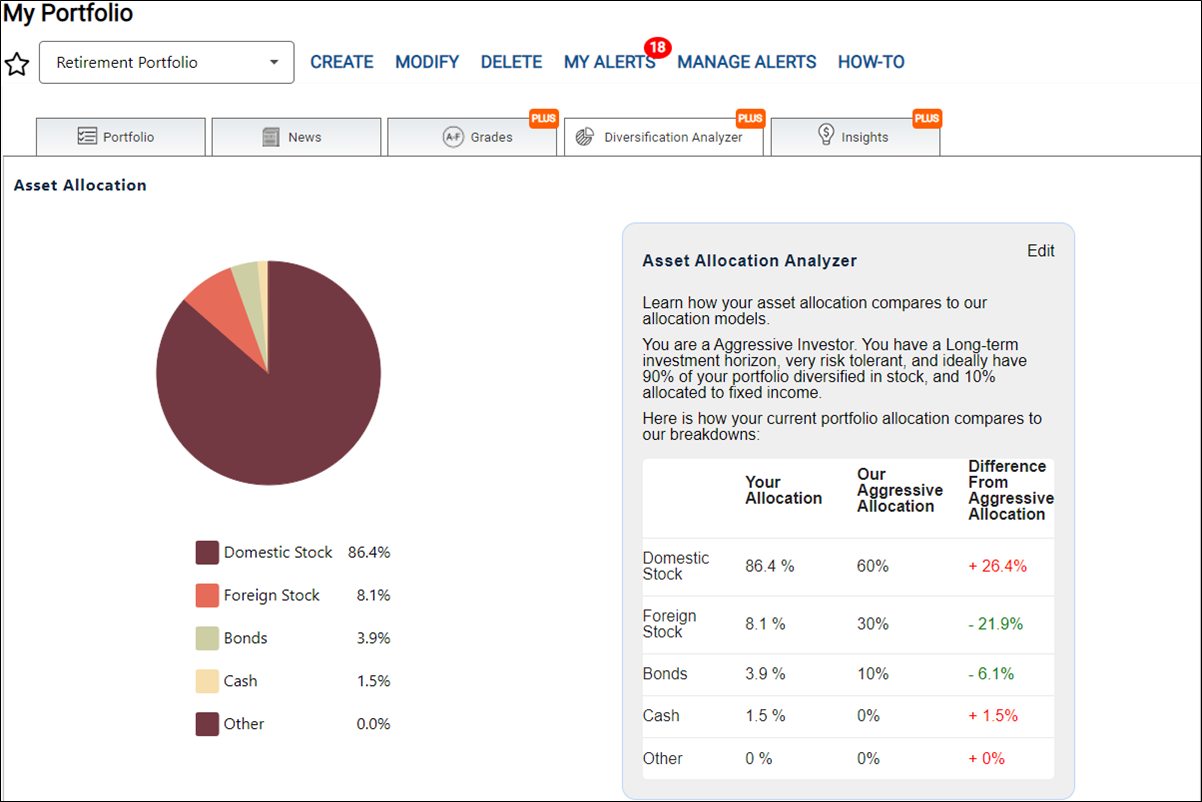Screen dimensions: 1202x802
Task: Click the Diversification Analyzer pie icon
Action: [586, 137]
